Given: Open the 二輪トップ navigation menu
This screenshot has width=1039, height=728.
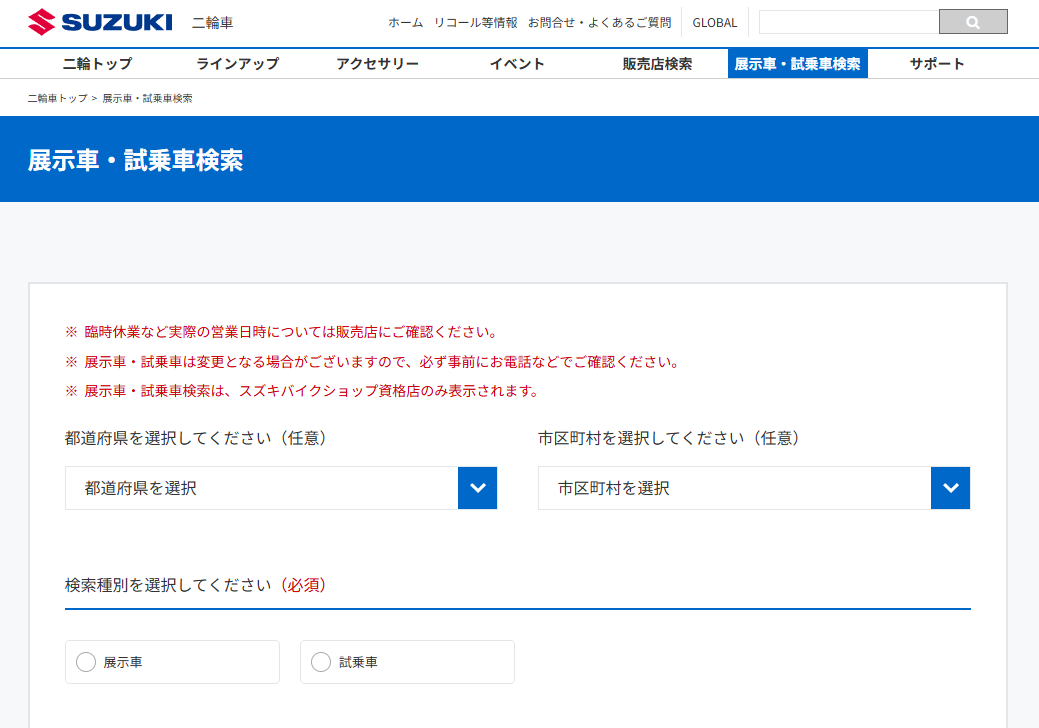Looking at the screenshot, I should [x=96, y=63].
